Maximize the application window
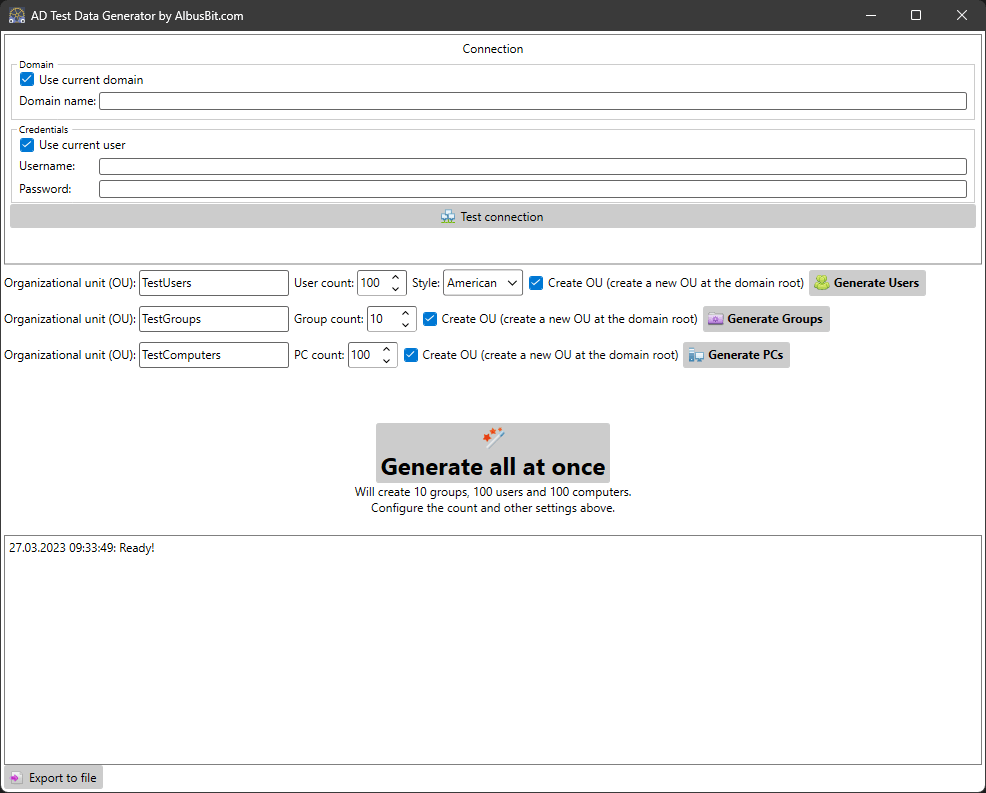This screenshot has width=986, height=793. pos(916,15)
